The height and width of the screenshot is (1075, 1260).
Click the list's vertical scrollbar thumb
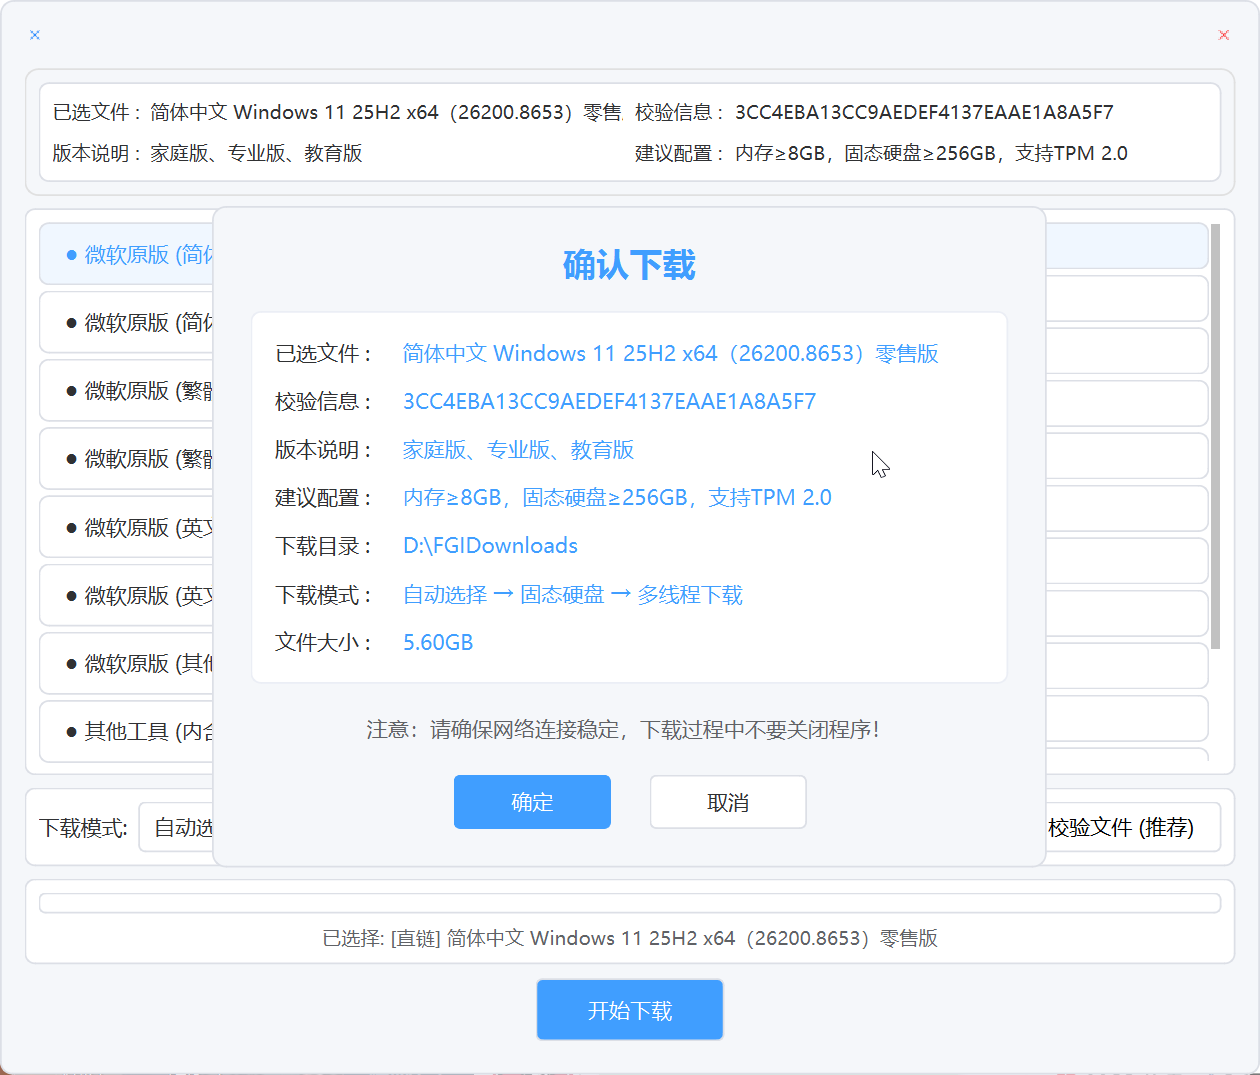pos(1216,436)
